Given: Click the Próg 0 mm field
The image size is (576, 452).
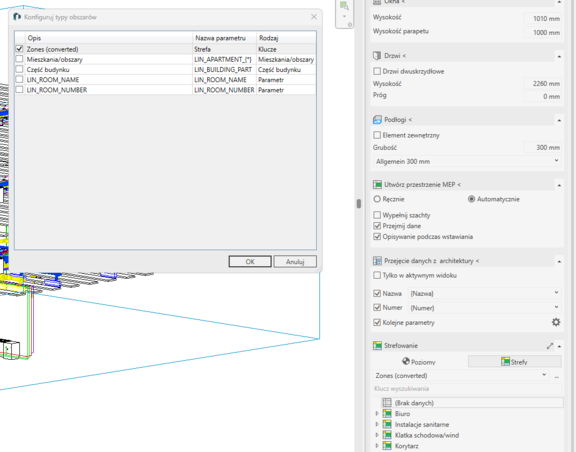Looking at the screenshot, I should pyautogui.click(x=543, y=96).
